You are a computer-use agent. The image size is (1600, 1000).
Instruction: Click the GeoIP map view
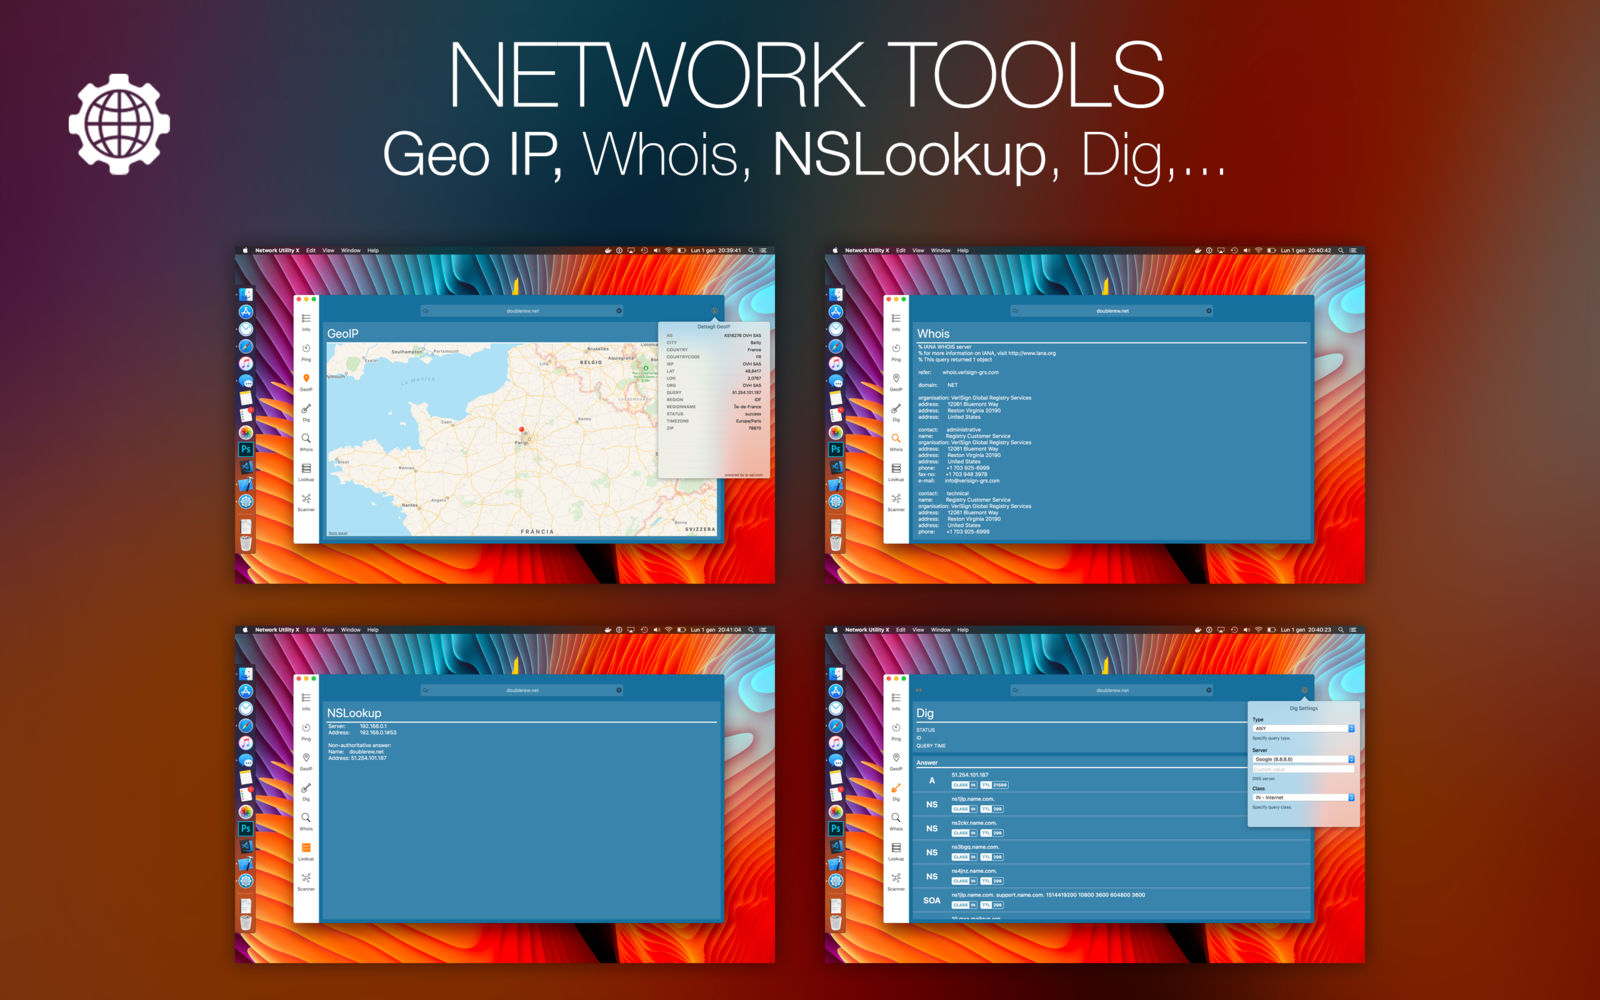[522, 440]
